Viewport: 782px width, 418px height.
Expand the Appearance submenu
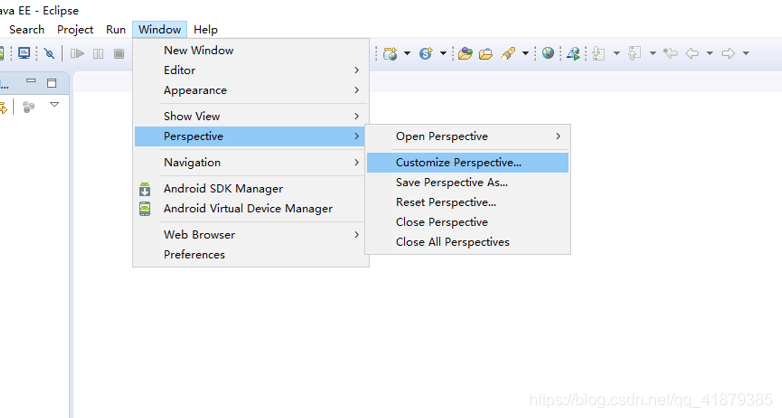pos(251,90)
